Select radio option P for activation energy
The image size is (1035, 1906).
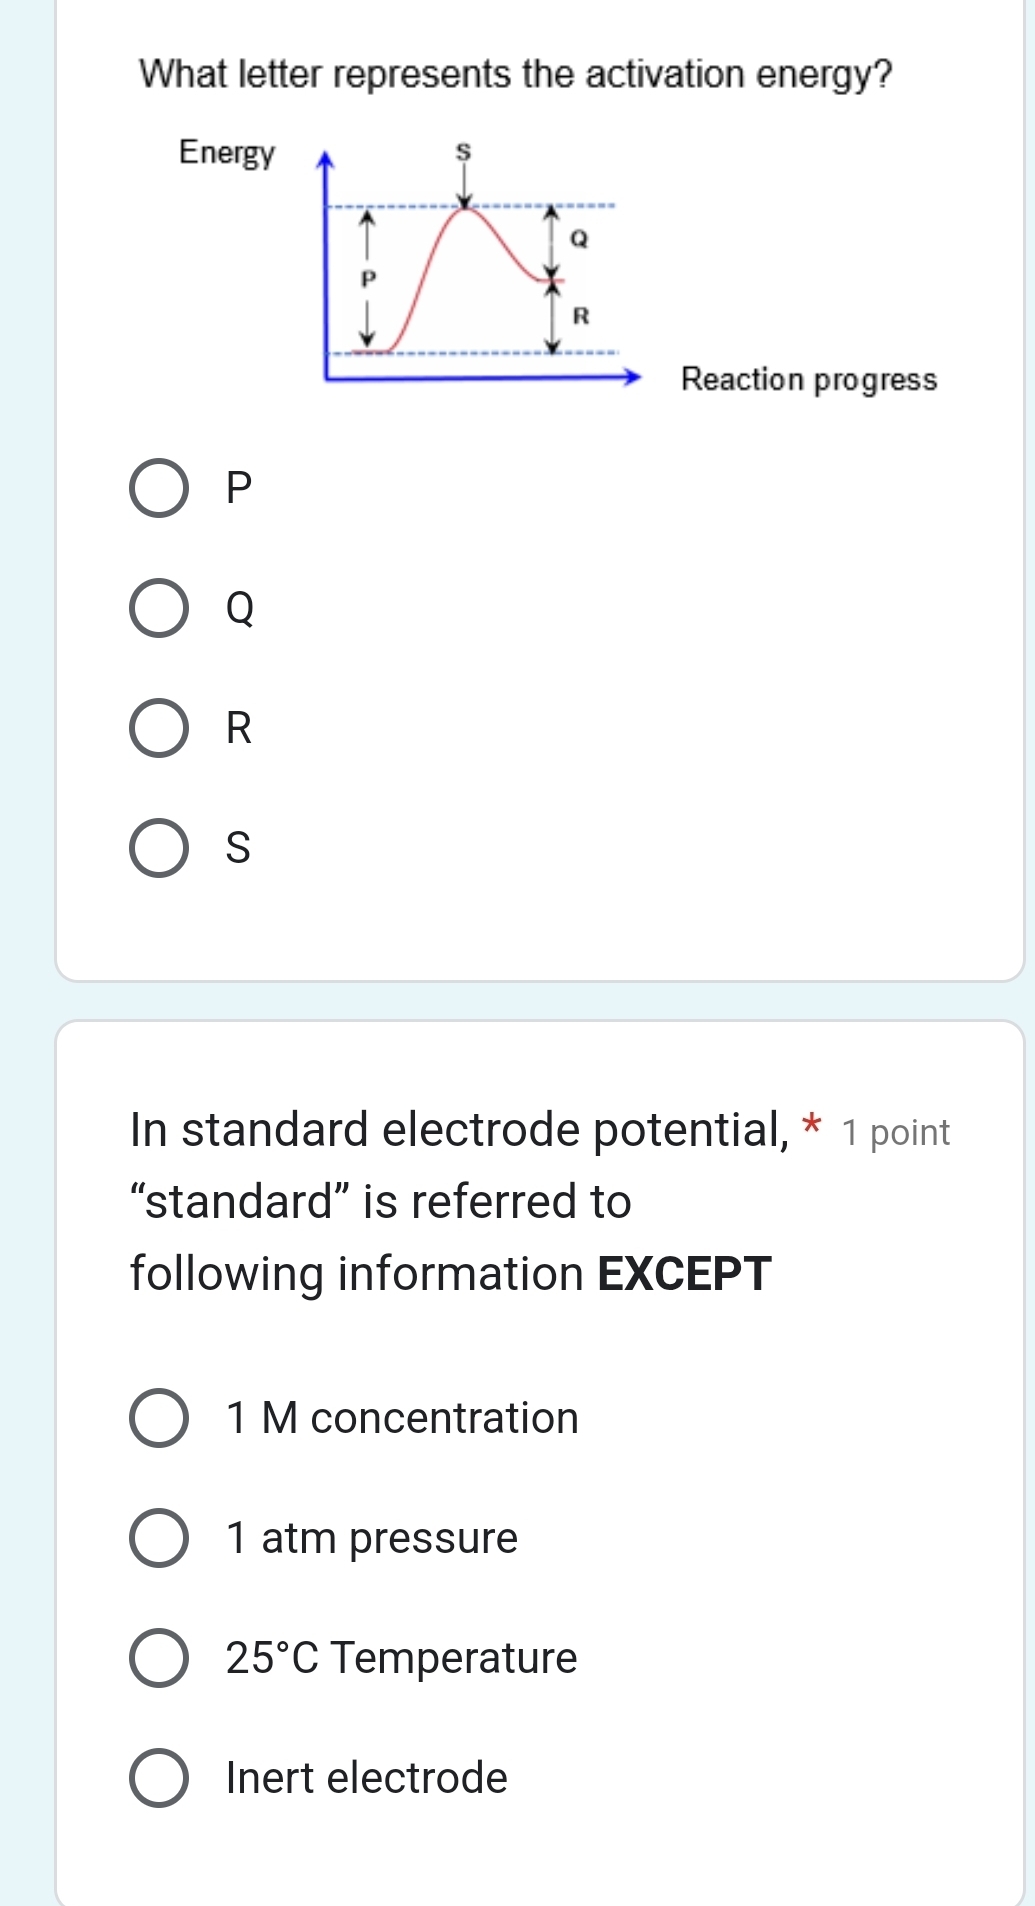(159, 489)
